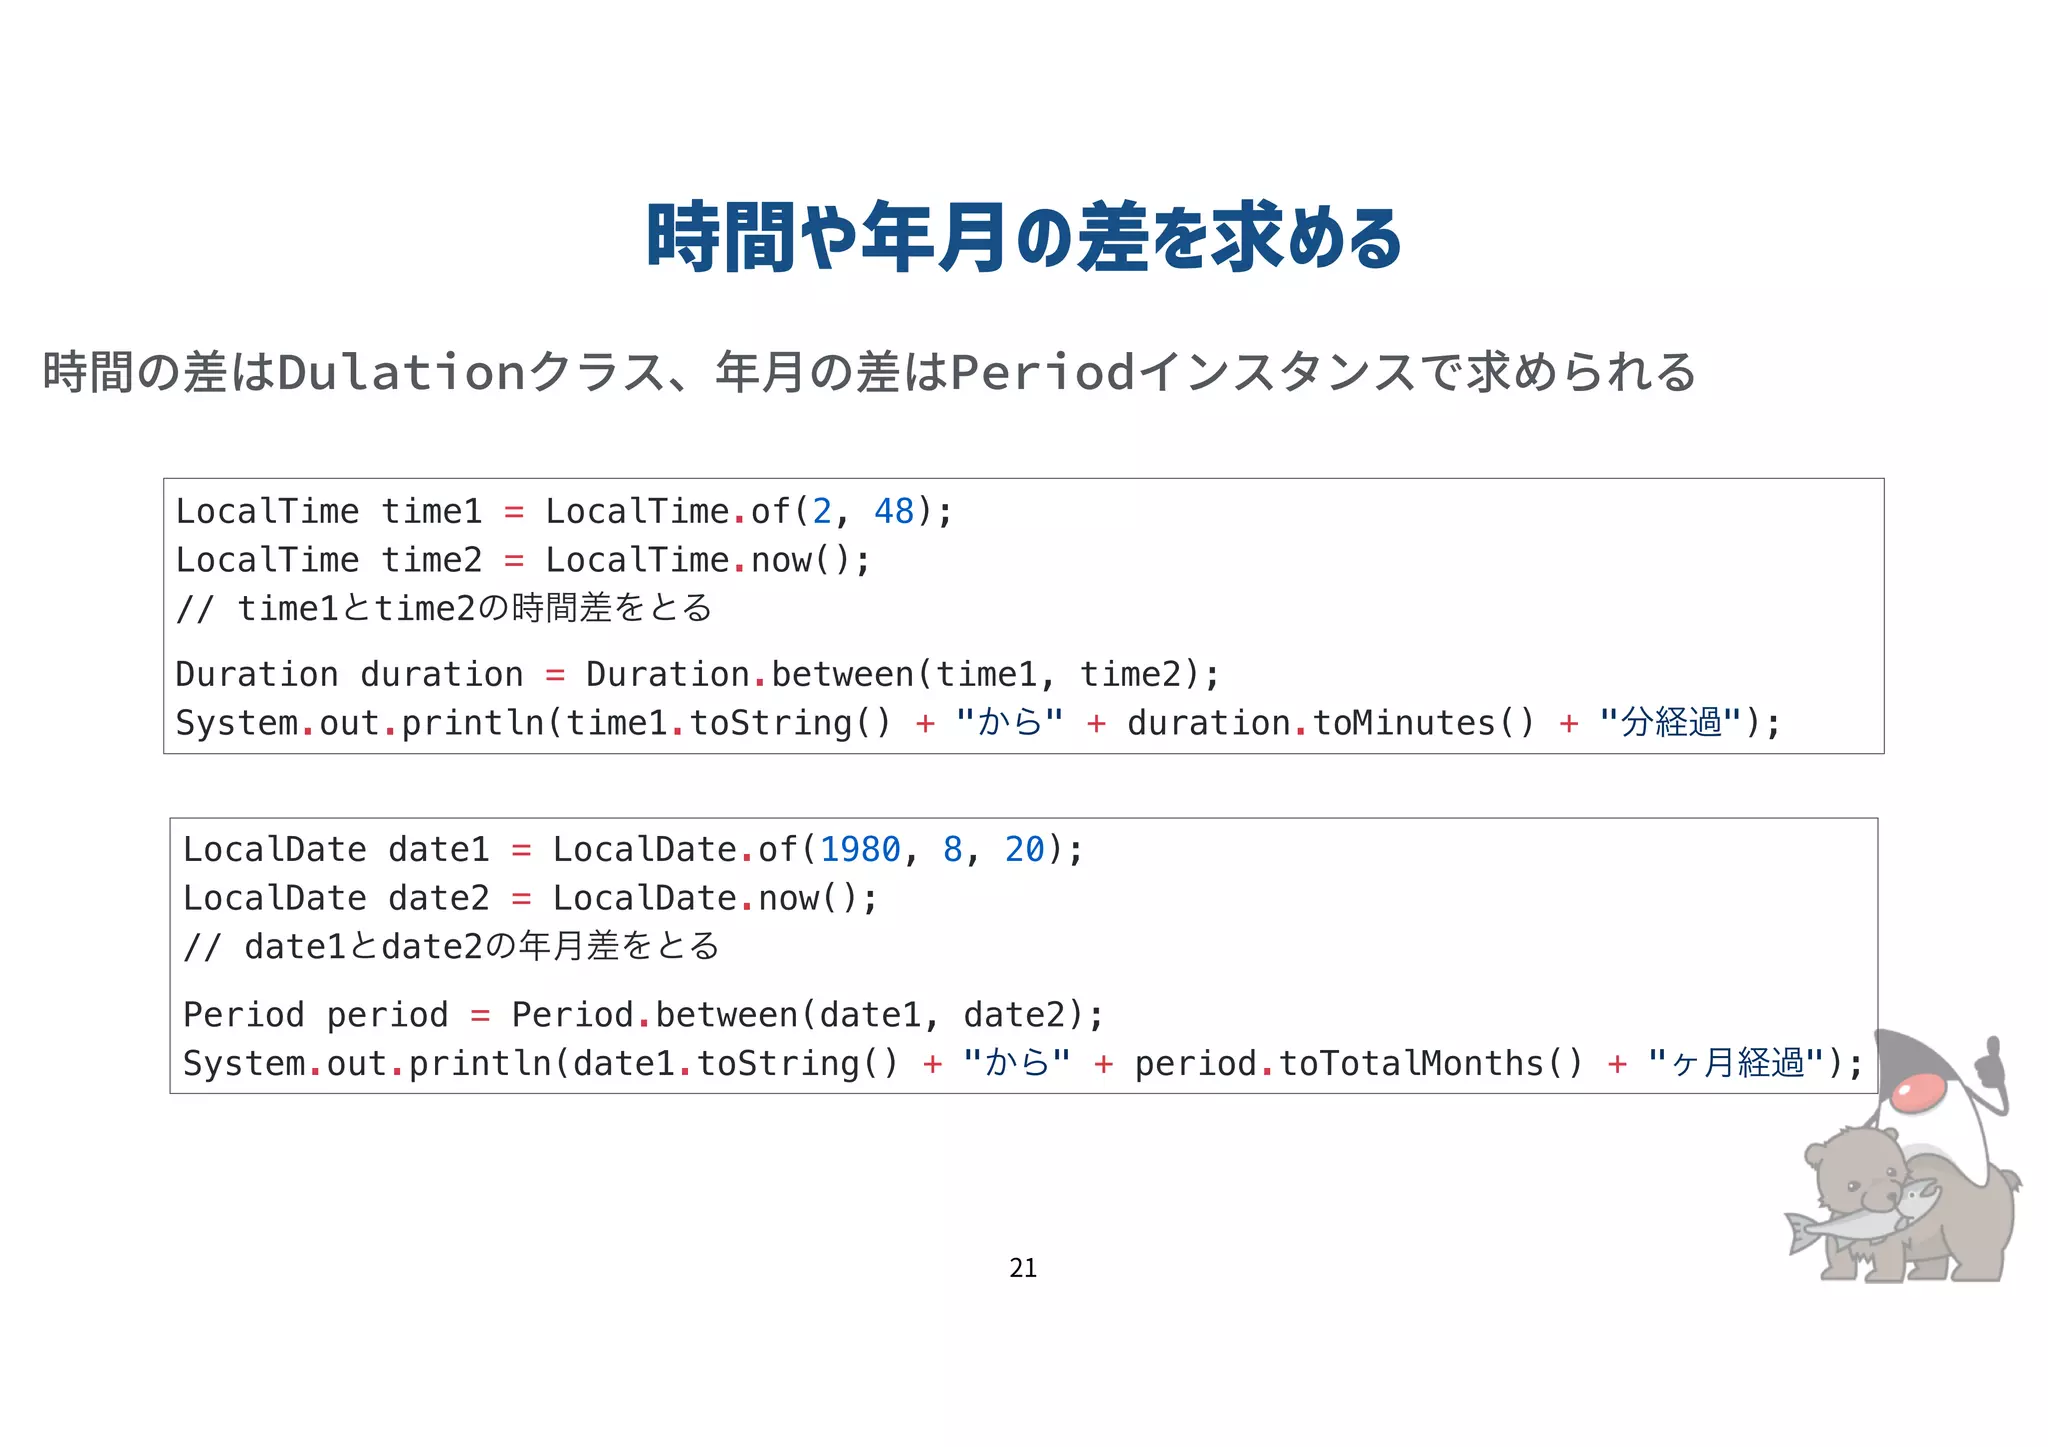Click the slide title 時間や年月の差を求める
This screenshot has width=2048, height=1447.
pos(1024,238)
